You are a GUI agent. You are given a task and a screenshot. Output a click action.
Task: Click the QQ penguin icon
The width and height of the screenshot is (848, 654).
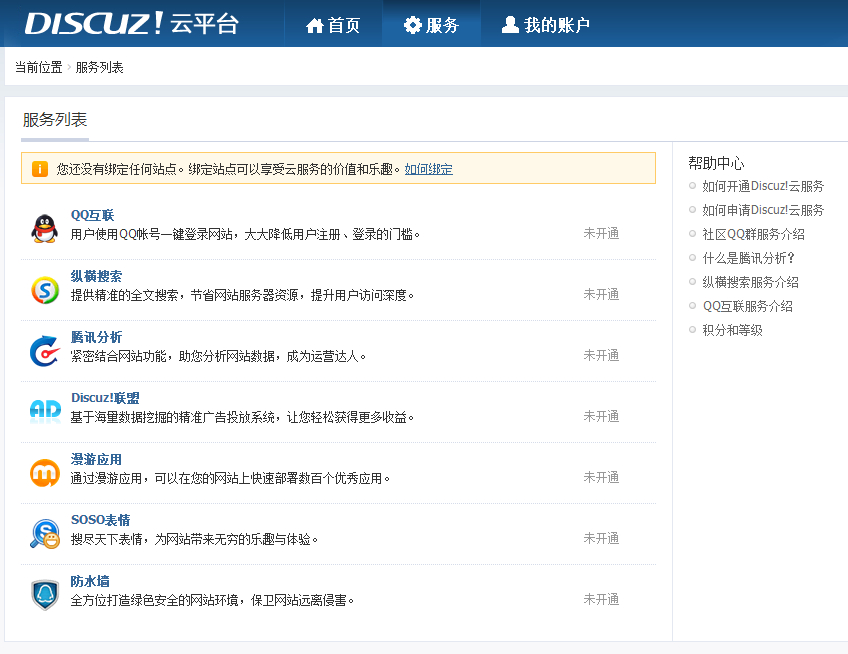click(44, 228)
